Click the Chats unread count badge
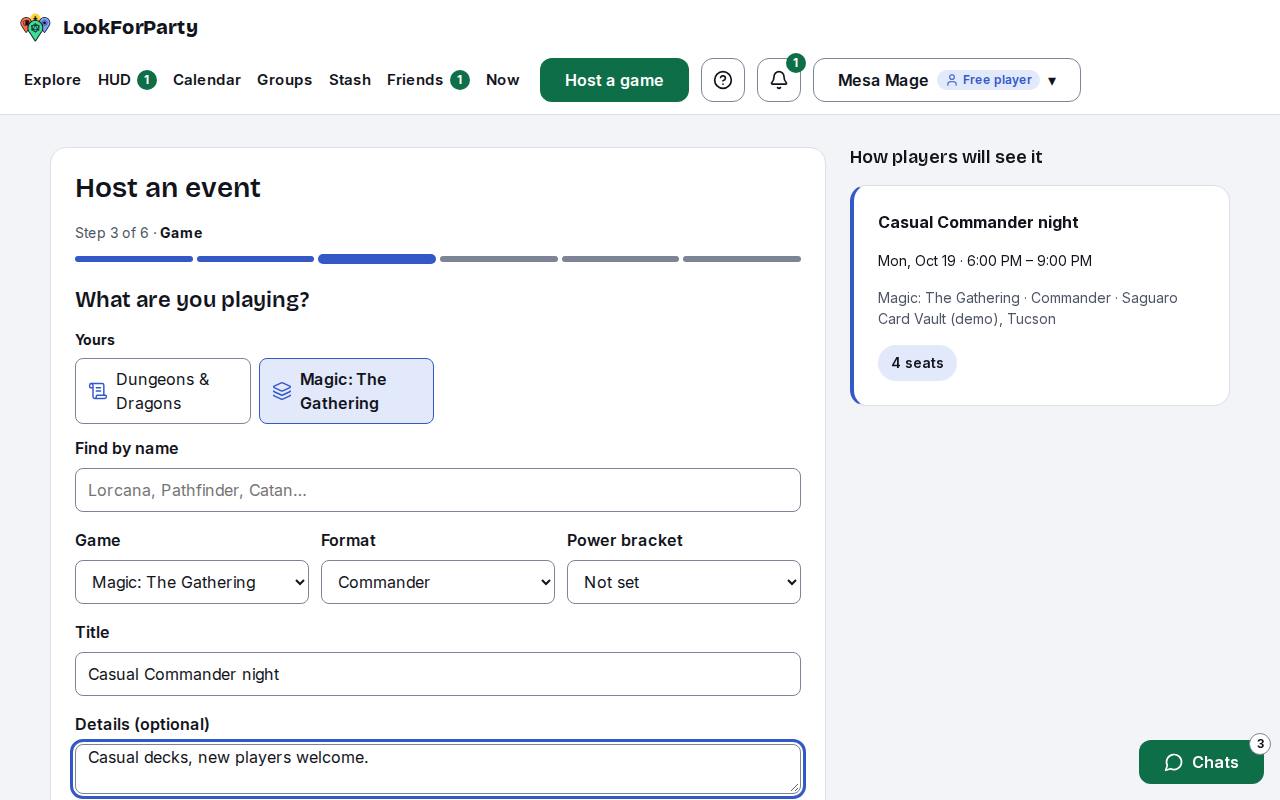This screenshot has height=800, width=1280. pyautogui.click(x=1260, y=744)
